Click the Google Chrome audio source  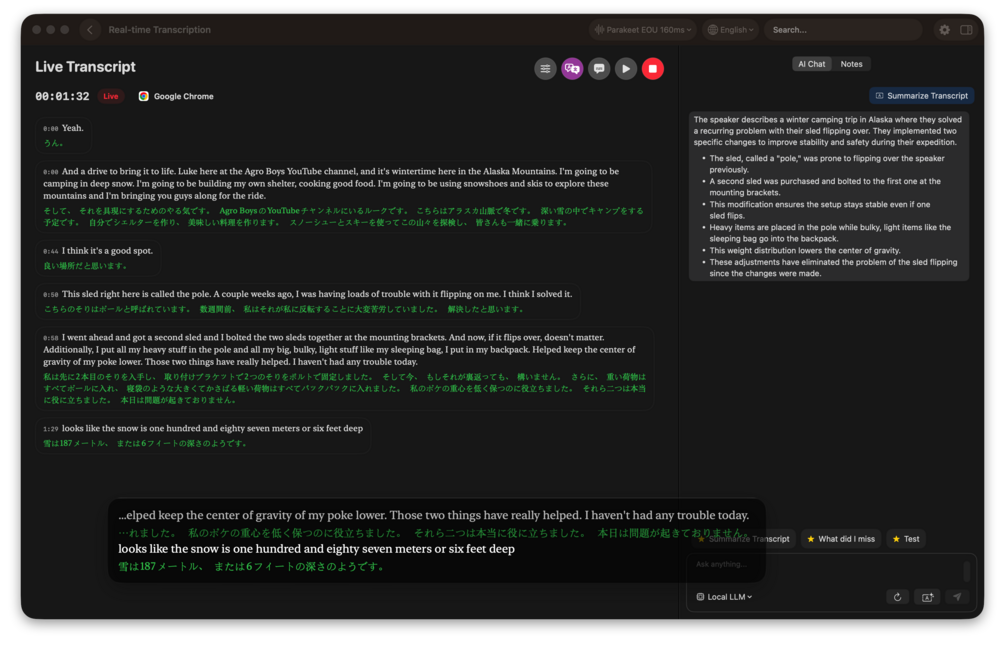coord(176,96)
